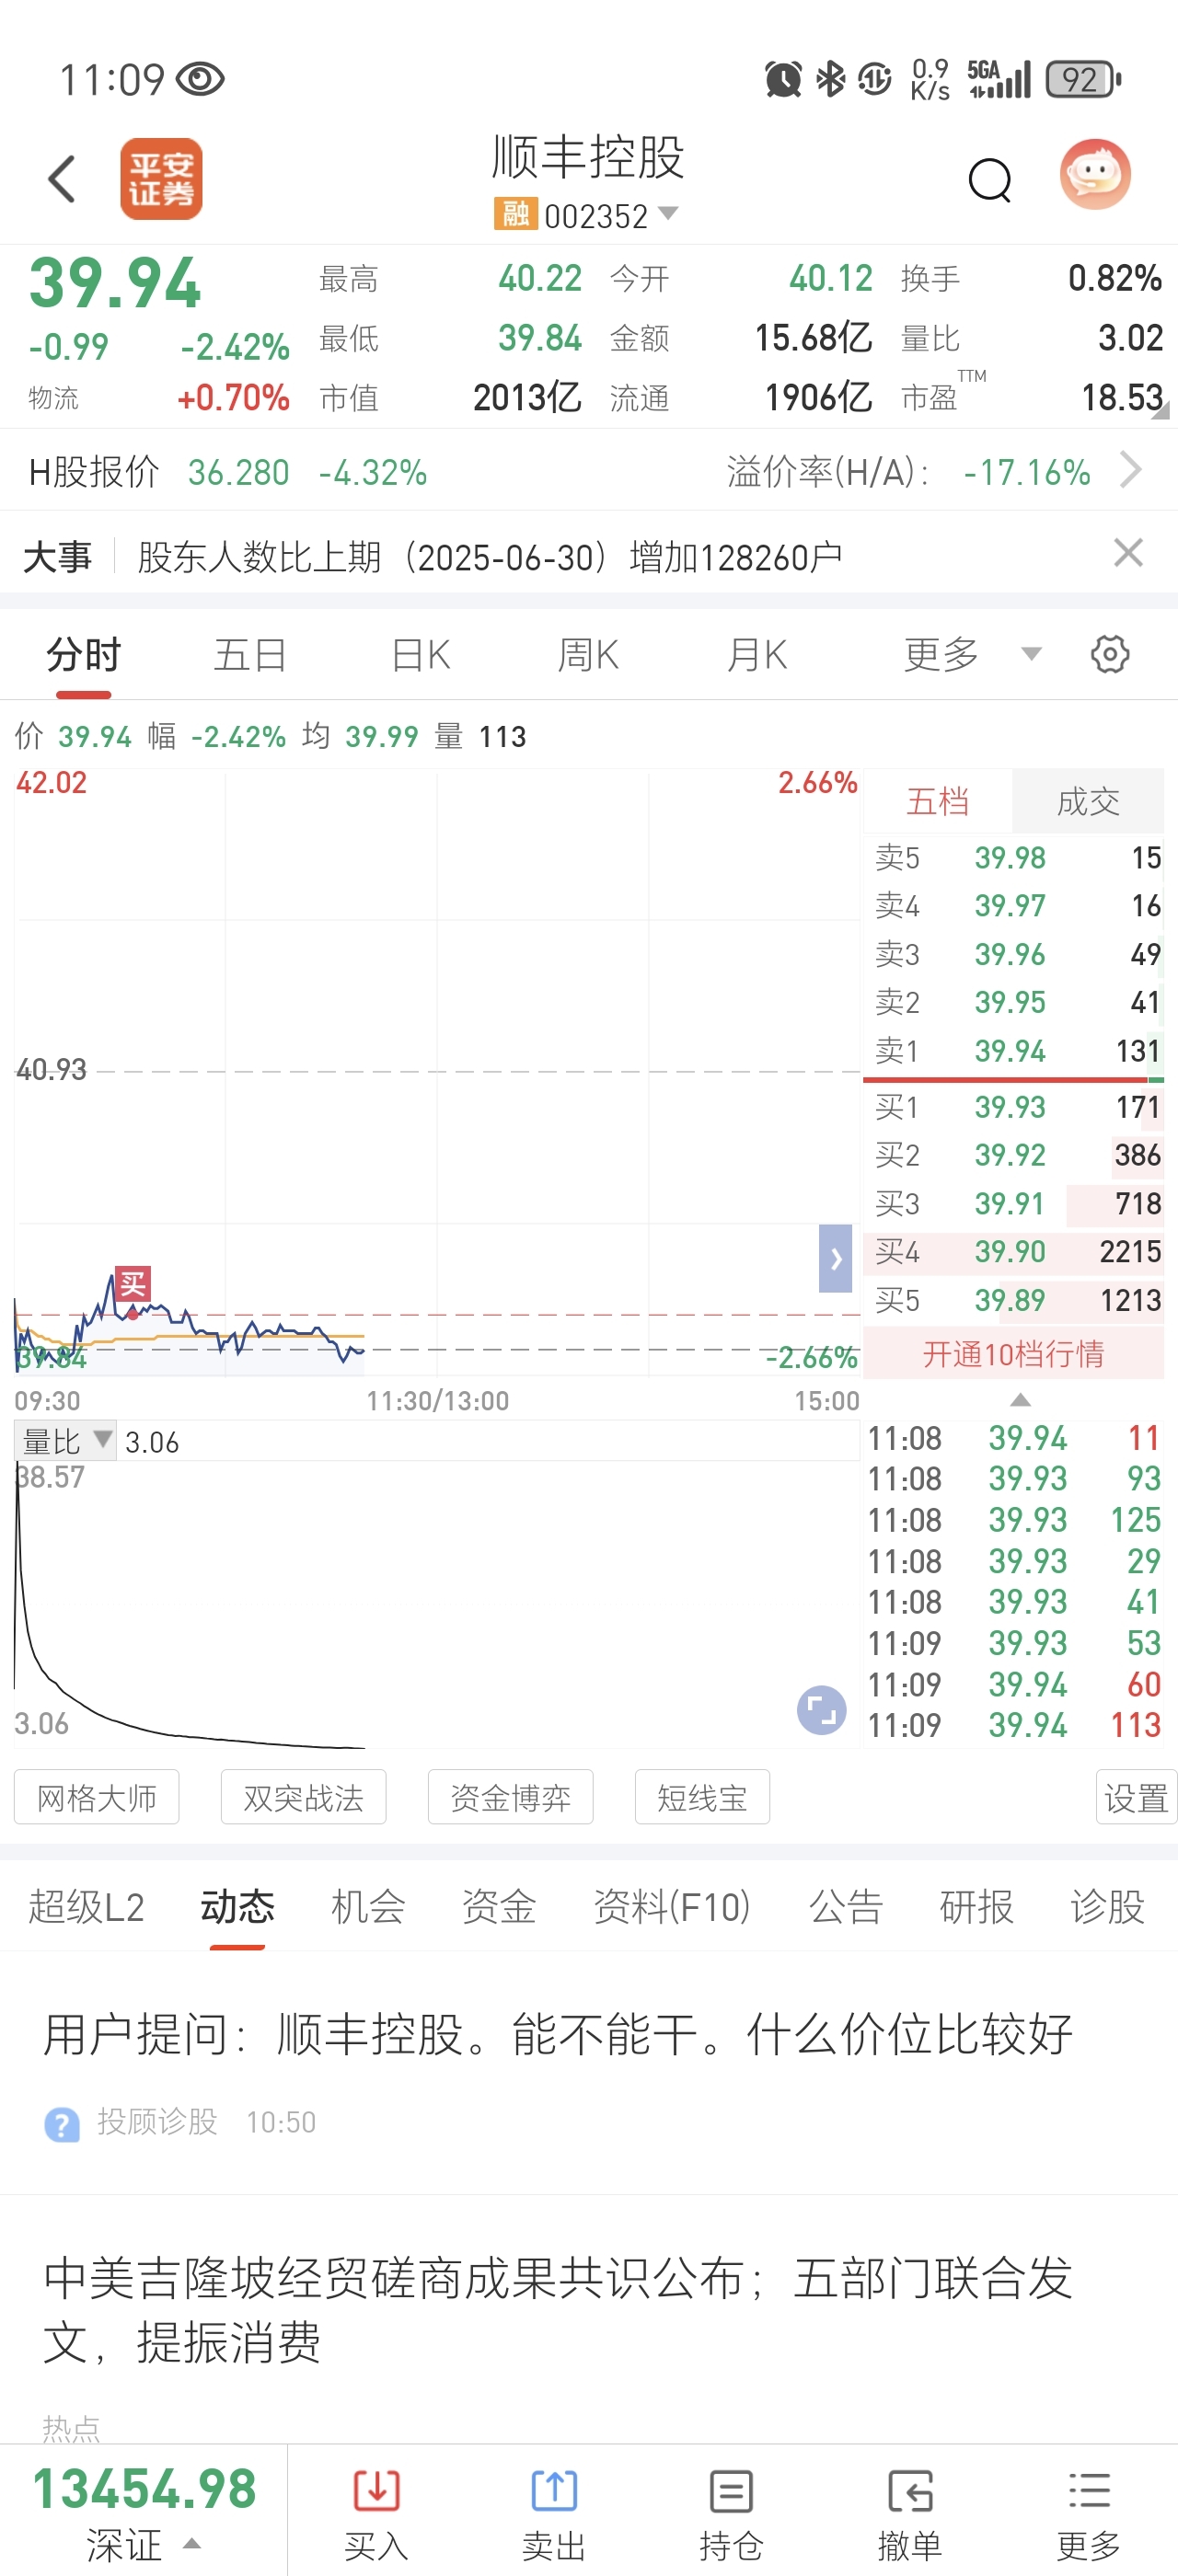The height and width of the screenshot is (2576, 1178).
Task: Tap the H股报价 36.280 value
Action: [238, 472]
